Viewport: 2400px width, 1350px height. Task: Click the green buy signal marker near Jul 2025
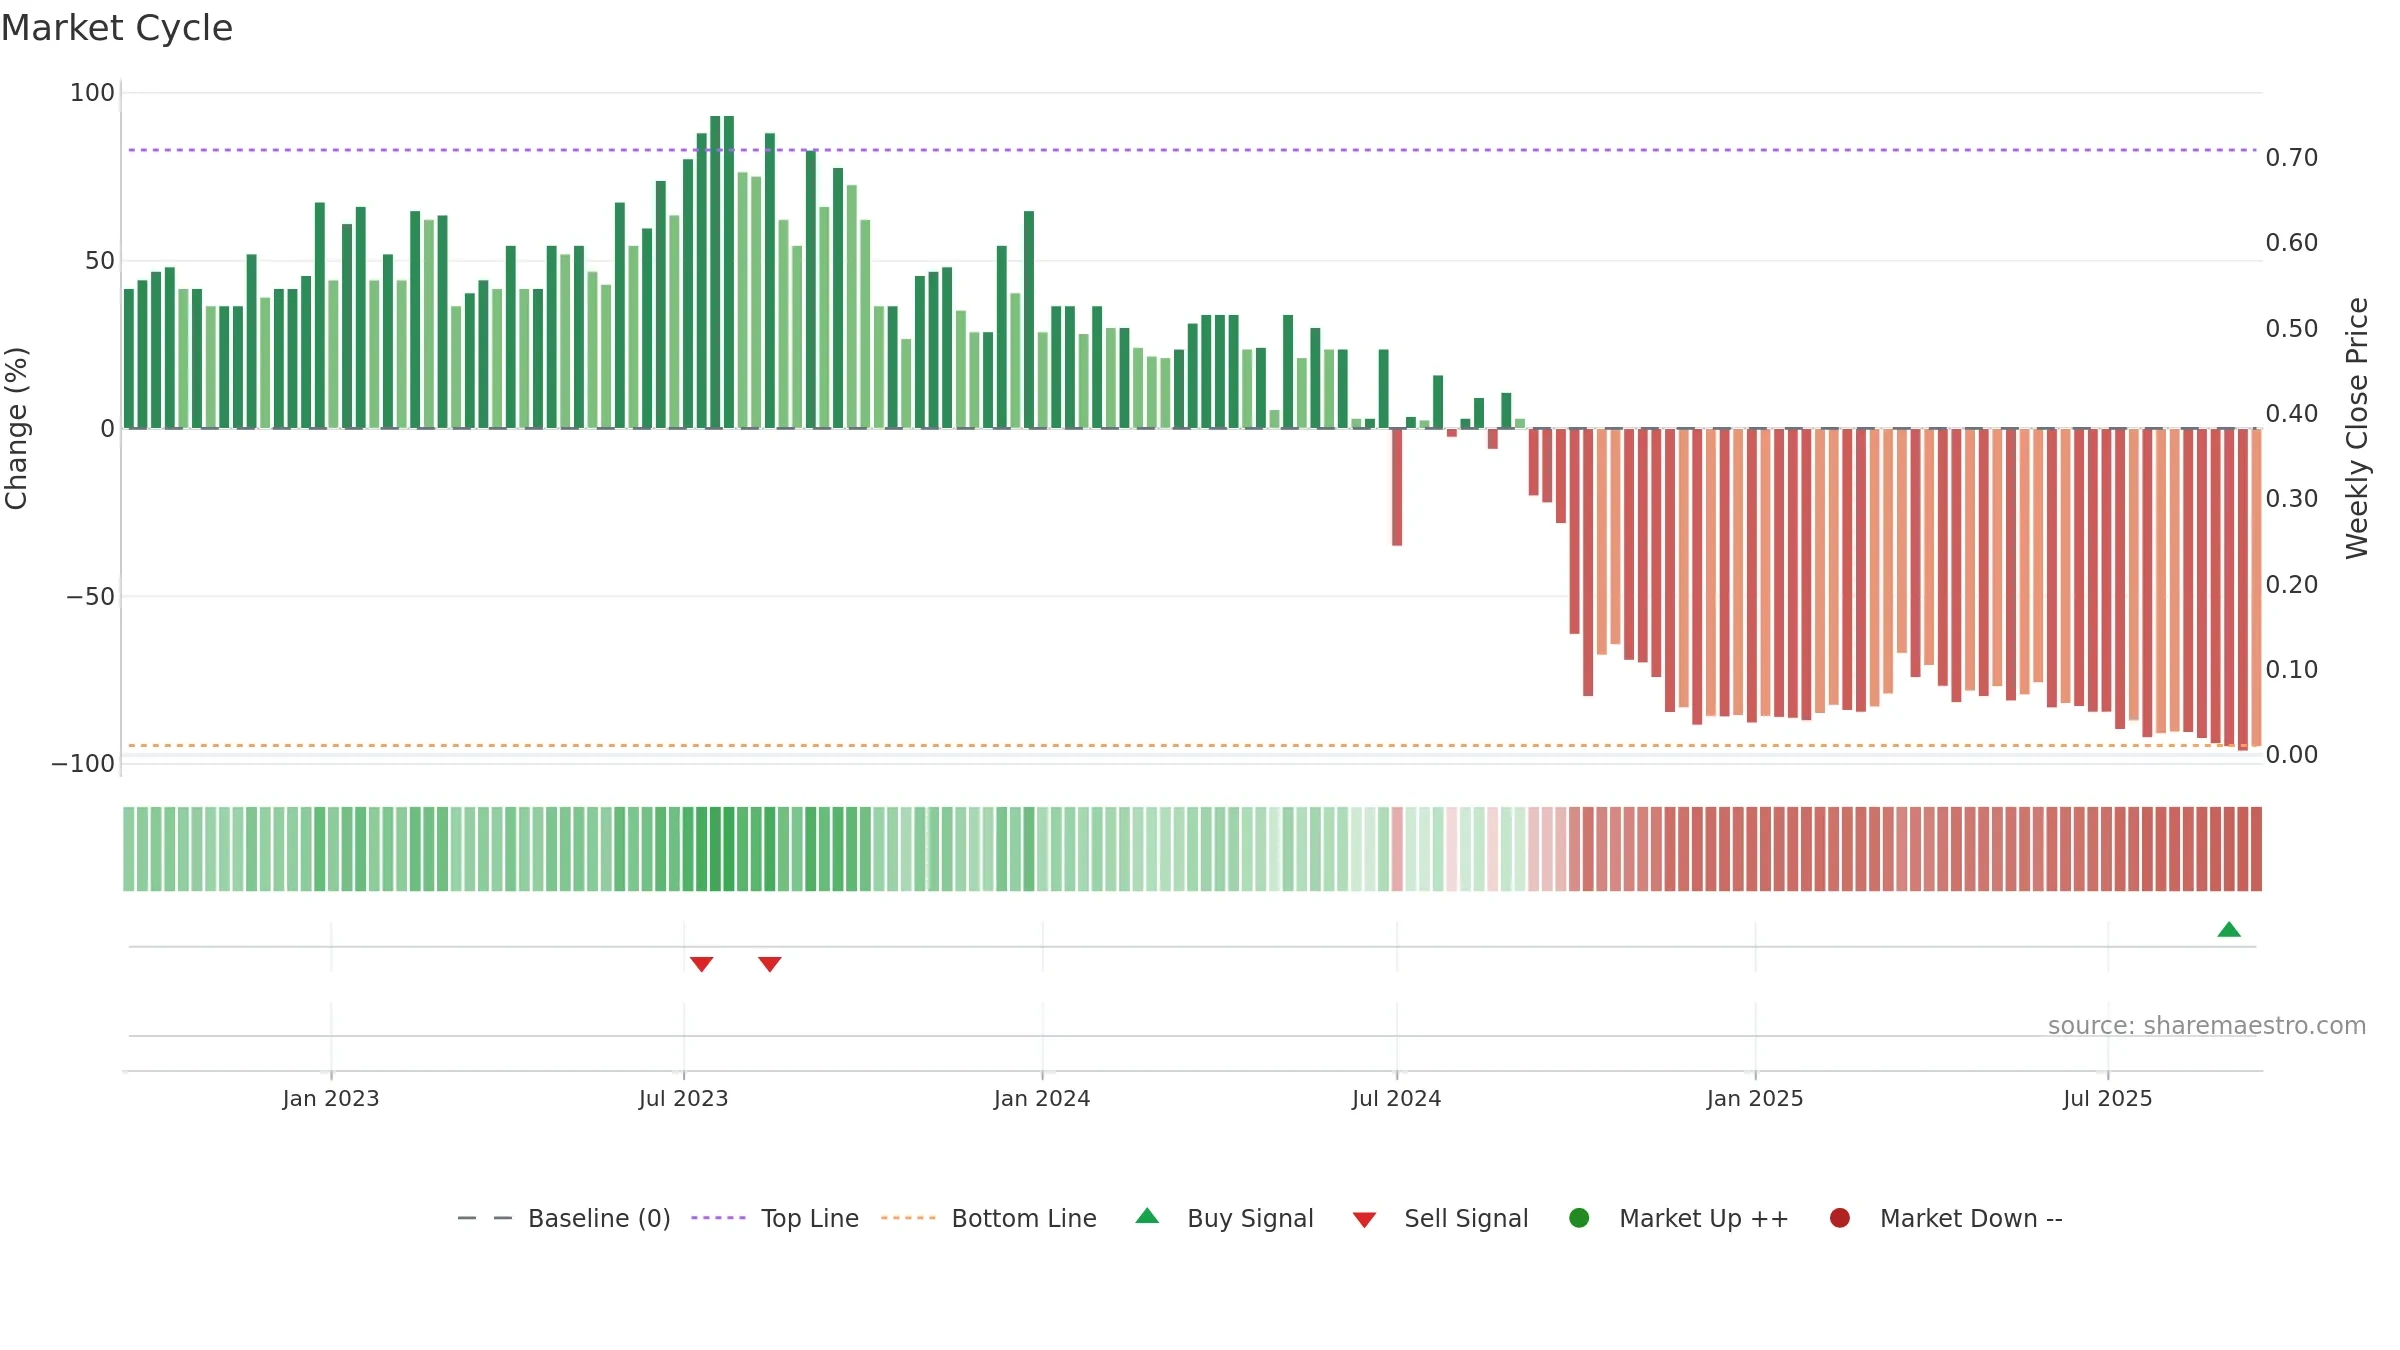tap(2229, 929)
